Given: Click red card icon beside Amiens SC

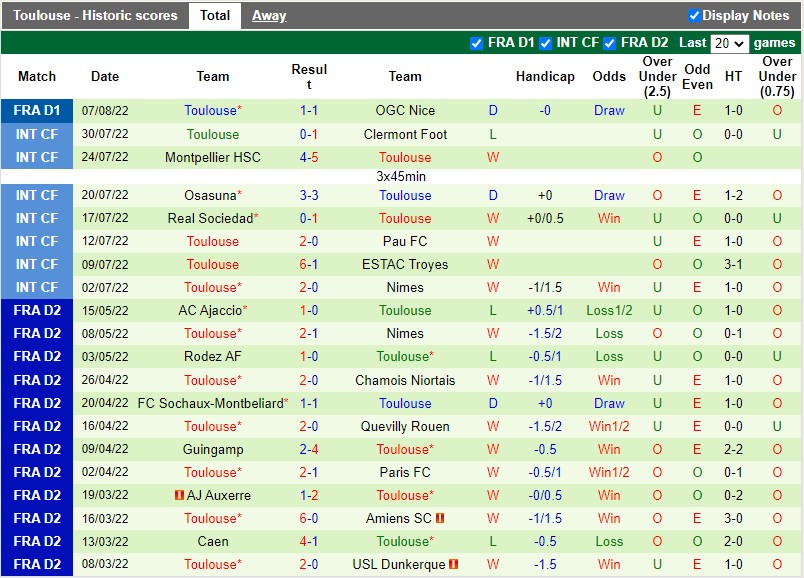Looking at the screenshot, I should [x=440, y=519].
